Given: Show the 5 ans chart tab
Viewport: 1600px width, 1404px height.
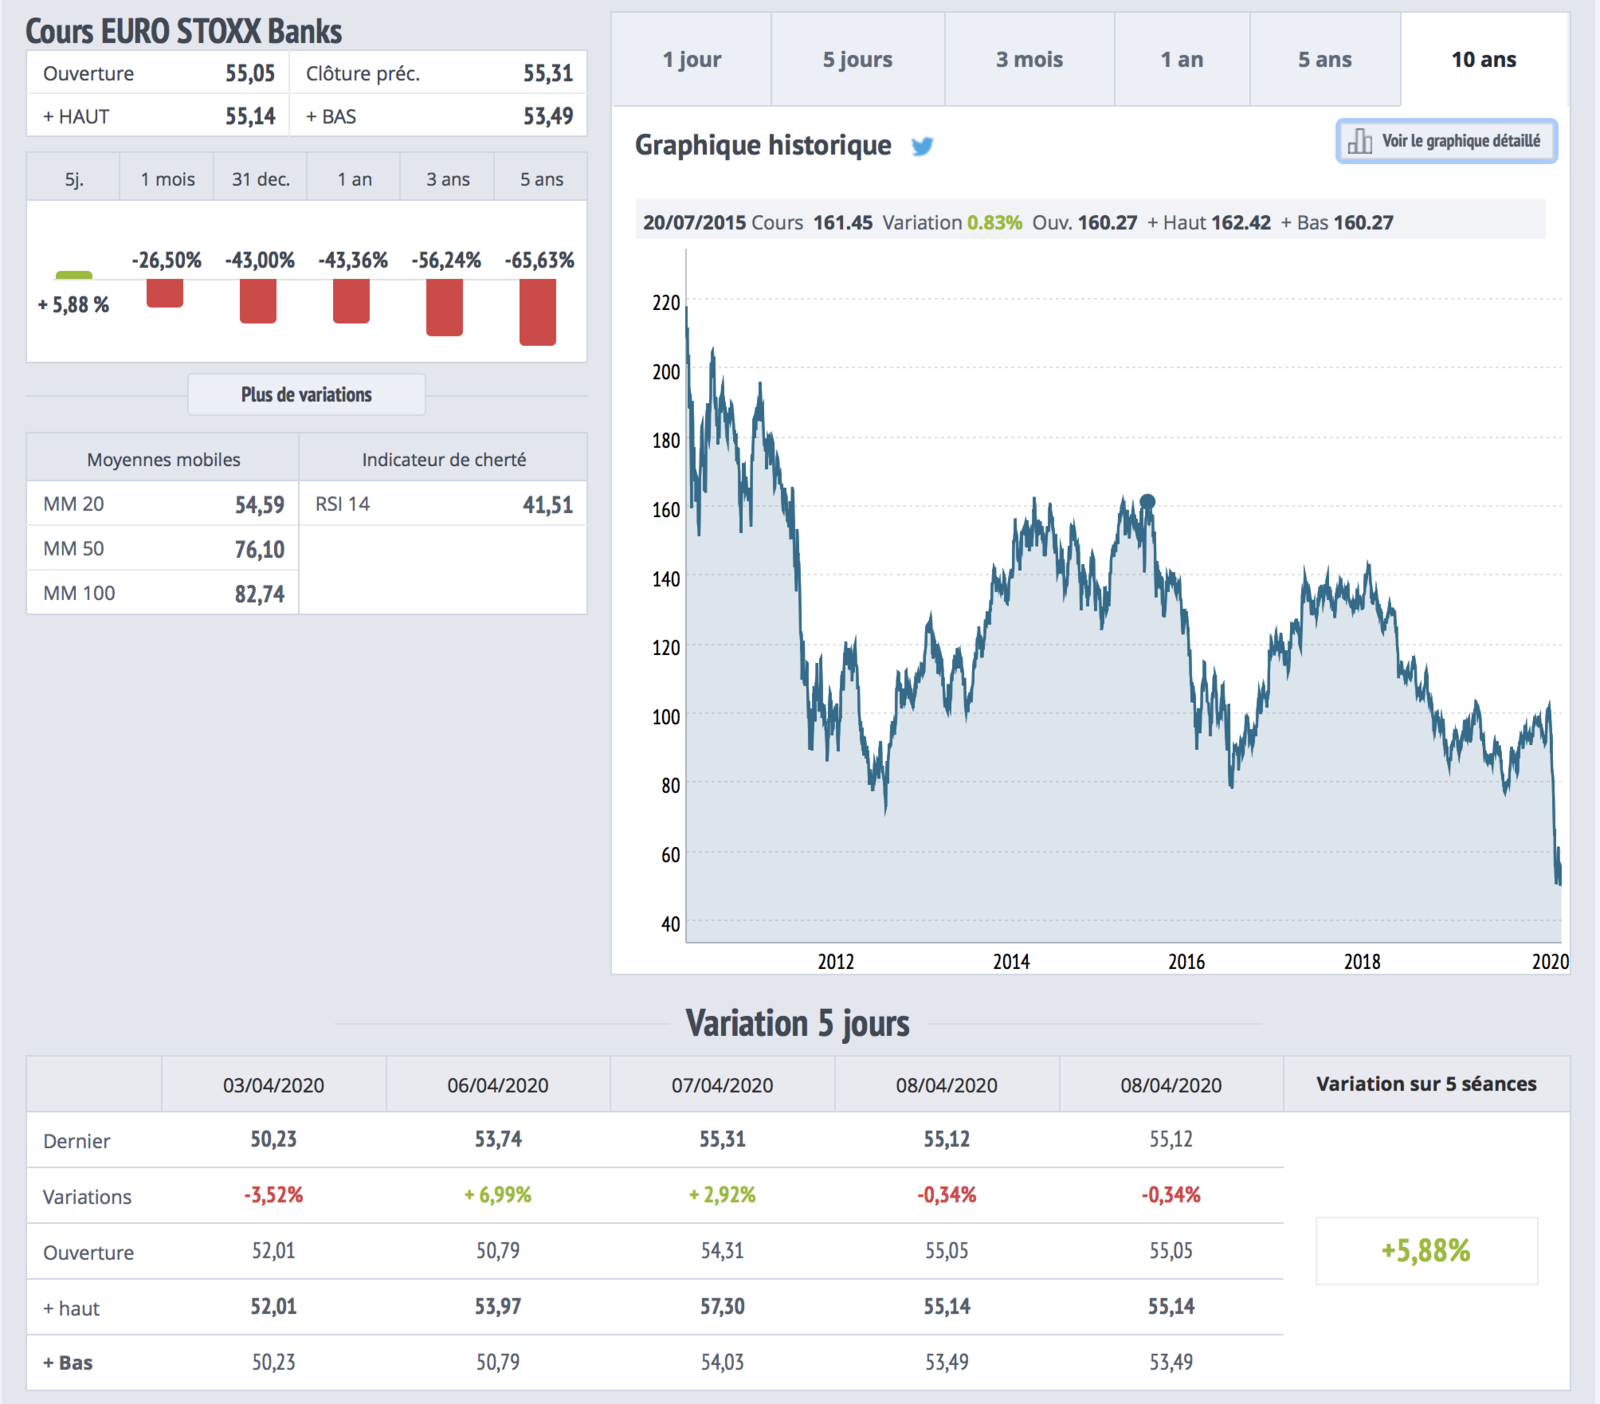Looking at the screenshot, I should click(x=1325, y=59).
